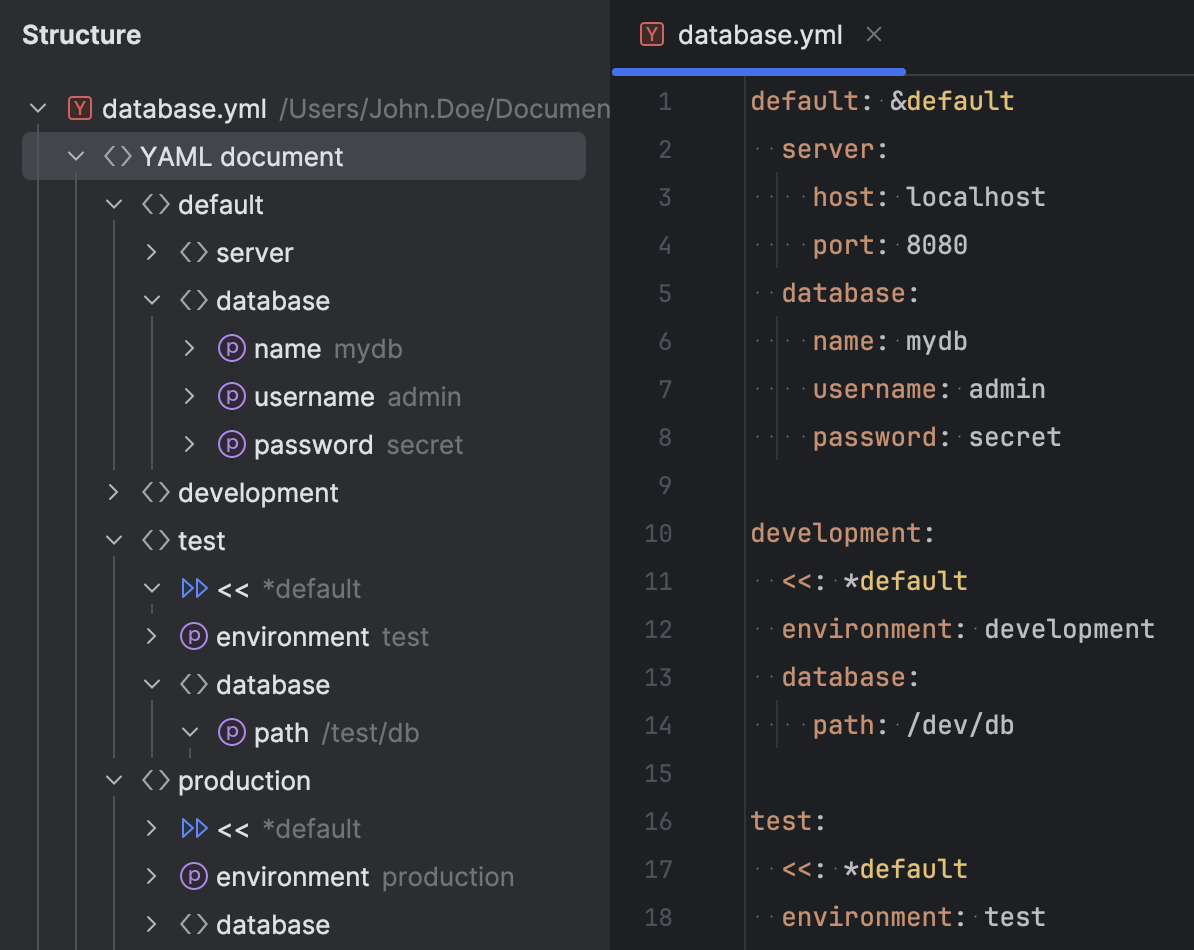Click line number 10 in the editor gutter
Screen dimensions: 1194x950
tap(658, 533)
